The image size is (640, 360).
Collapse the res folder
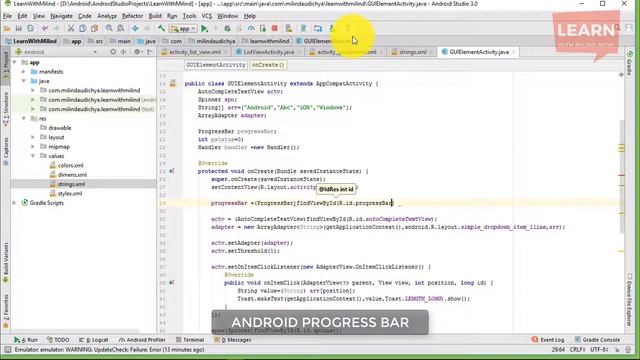pyautogui.click(x=24, y=118)
